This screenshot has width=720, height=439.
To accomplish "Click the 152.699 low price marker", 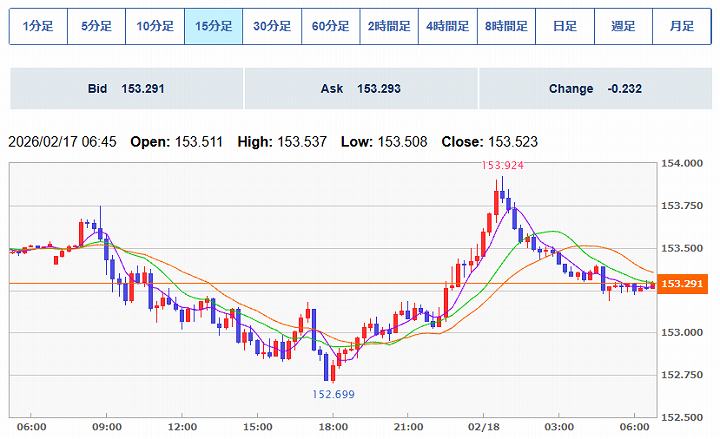I will 331,394.
